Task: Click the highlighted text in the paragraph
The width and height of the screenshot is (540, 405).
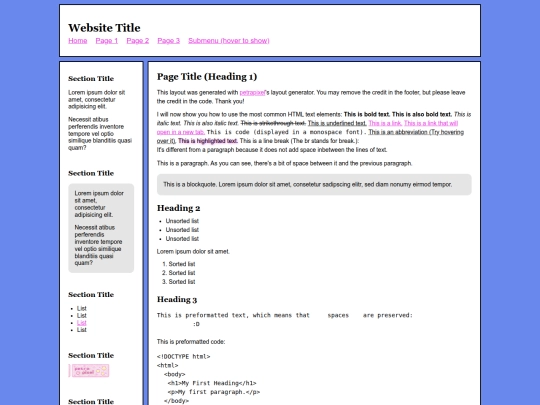Action: pyautogui.click(x=208, y=141)
